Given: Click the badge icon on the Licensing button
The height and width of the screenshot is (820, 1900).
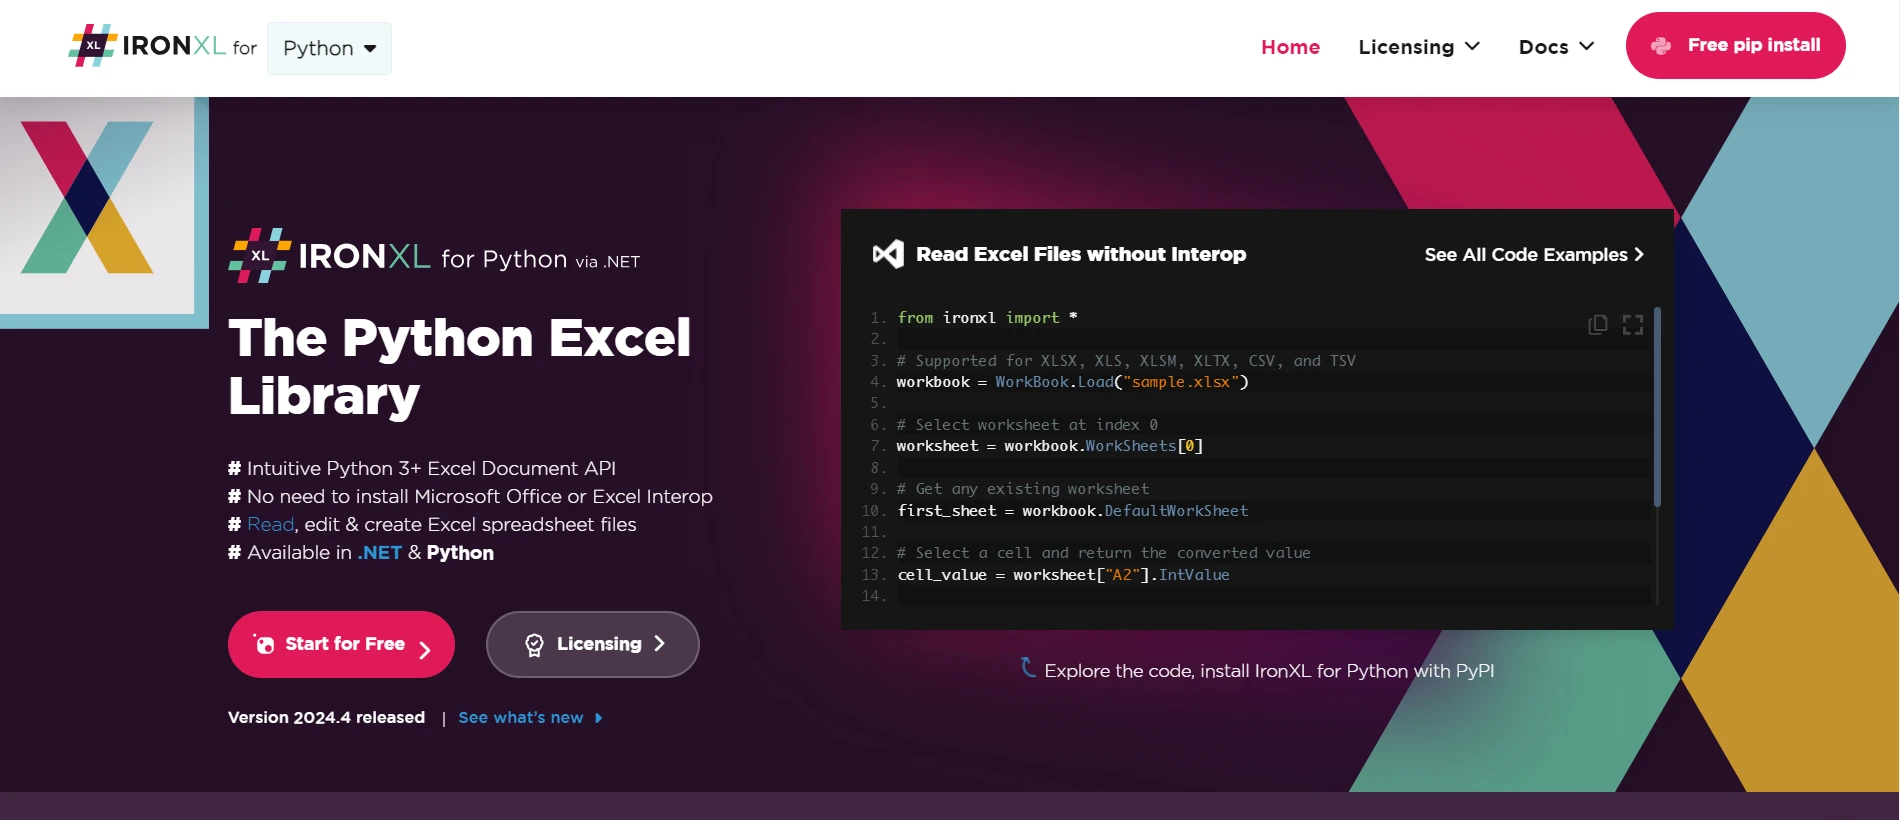Looking at the screenshot, I should click(534, 645).
